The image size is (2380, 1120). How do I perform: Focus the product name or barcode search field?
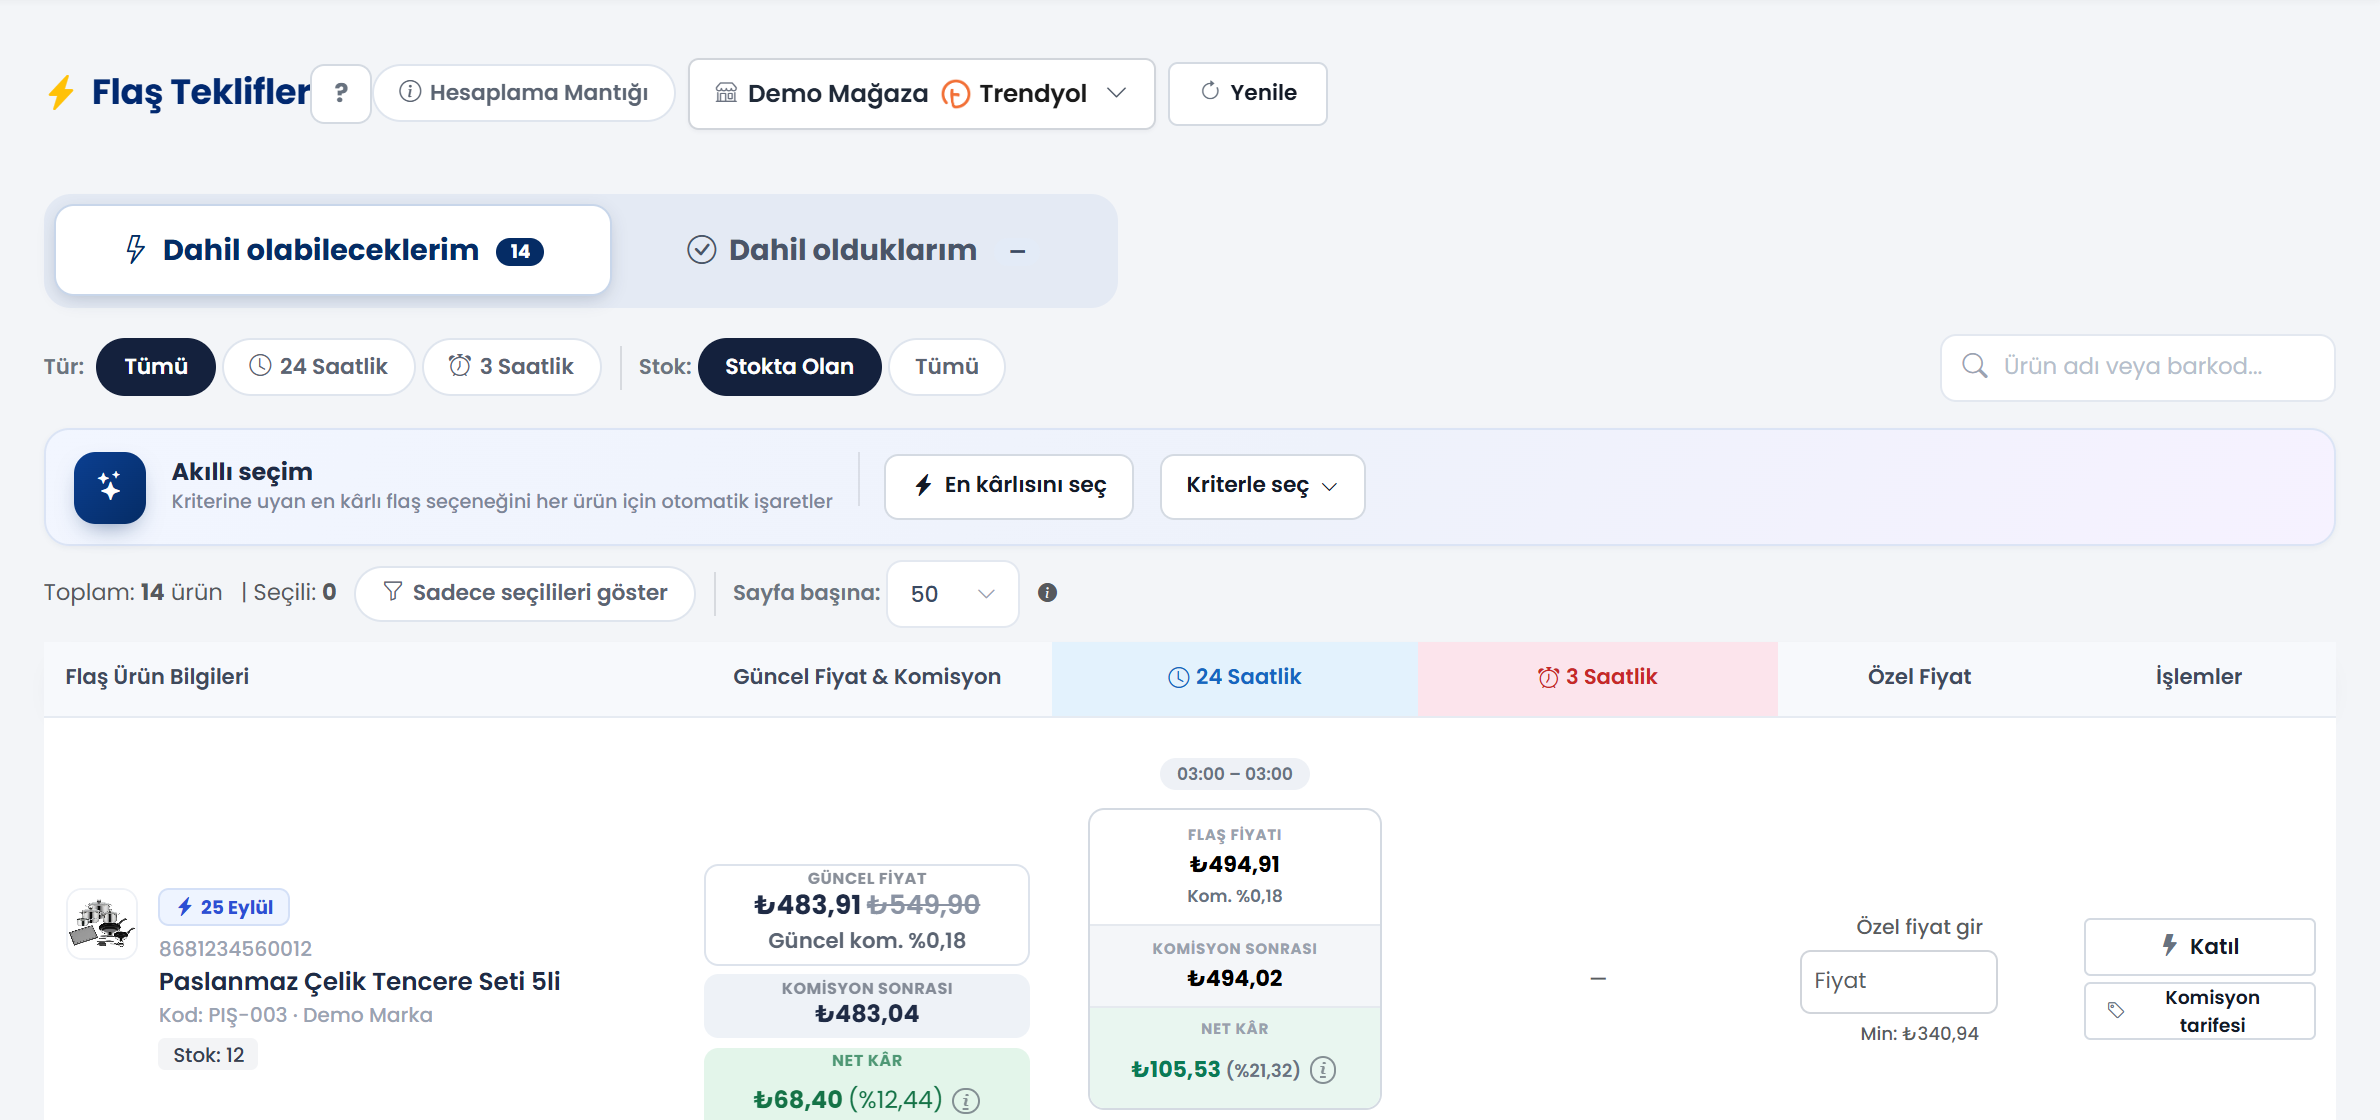pos(2138,367)
